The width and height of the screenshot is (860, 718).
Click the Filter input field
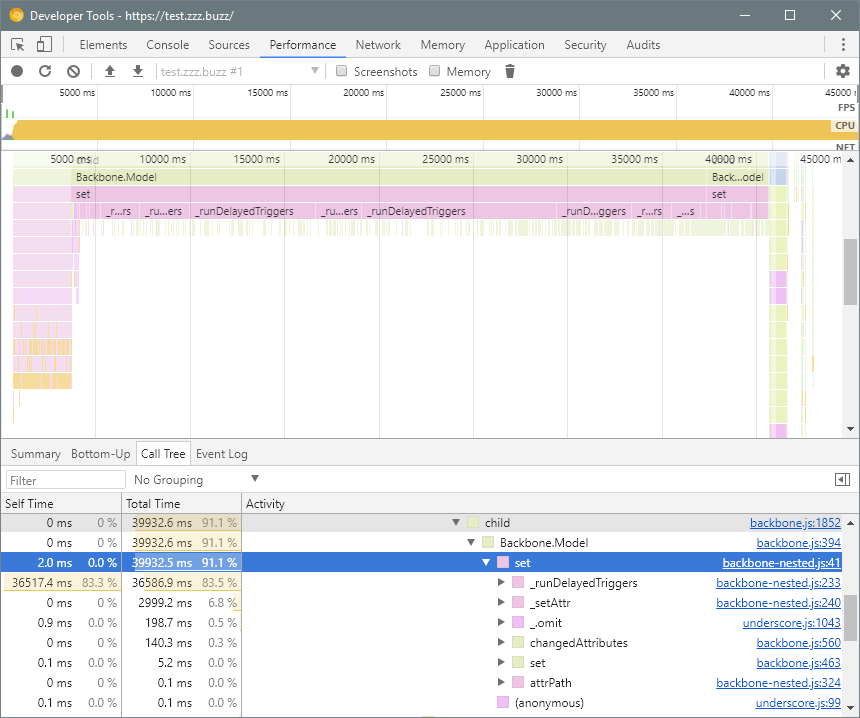(66, 480)
